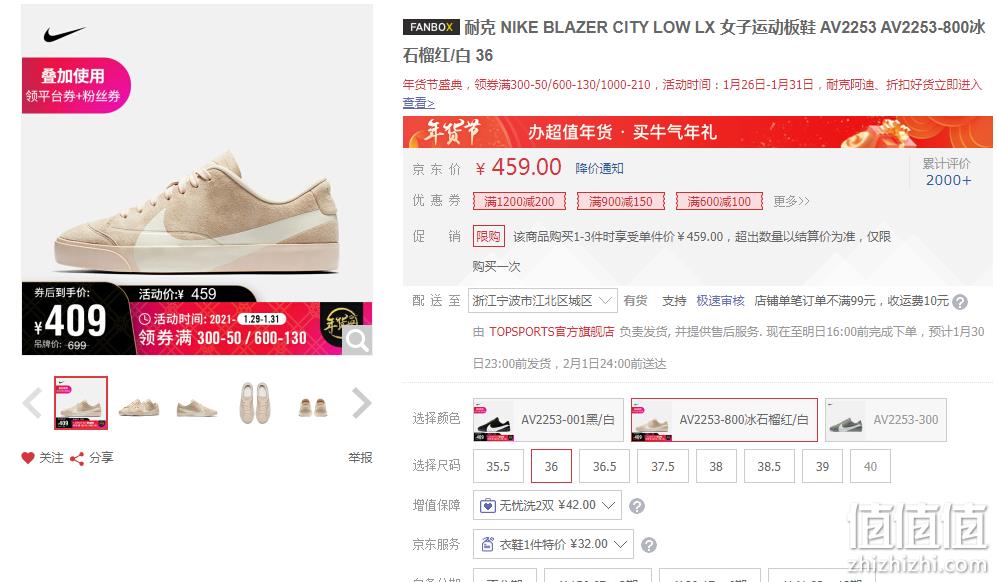Viewport: 997px width, 582px height.
Task: Click the red heart 关注 icon
Action: click(x=27, y=458)
